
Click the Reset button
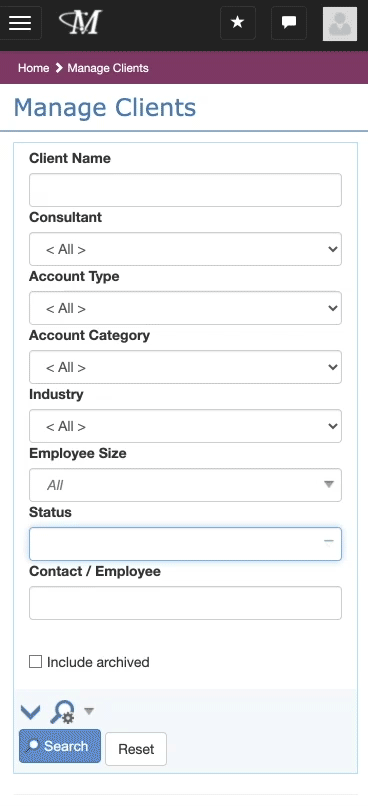tap(136, 749)
